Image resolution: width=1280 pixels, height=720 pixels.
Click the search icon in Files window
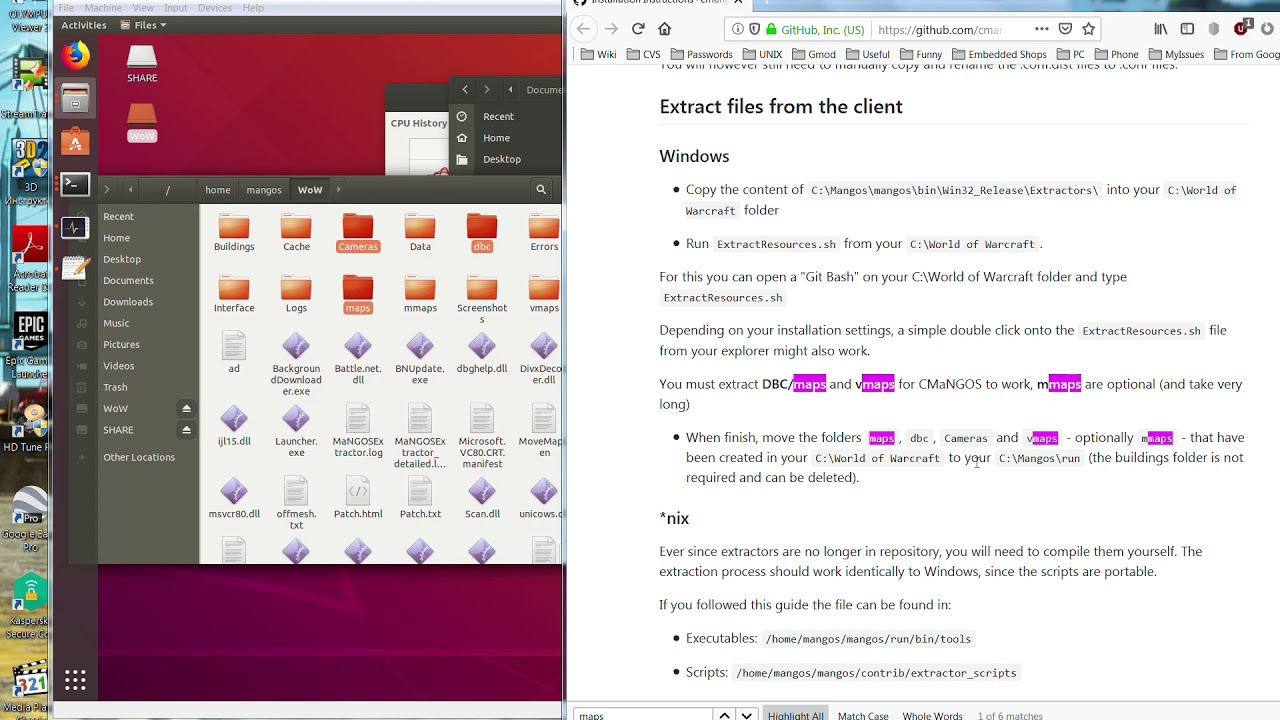click(541, 189)
